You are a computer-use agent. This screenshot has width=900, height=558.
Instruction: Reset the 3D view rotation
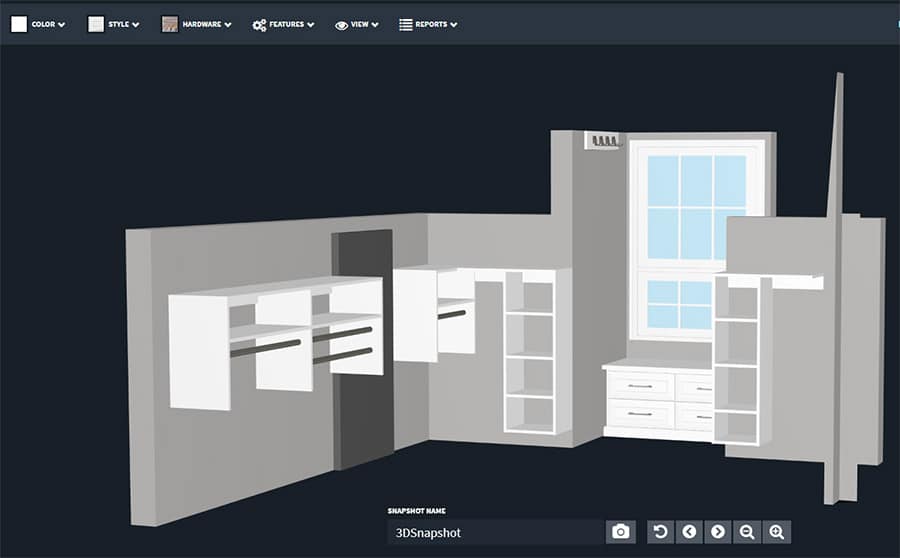click(661, 532)
